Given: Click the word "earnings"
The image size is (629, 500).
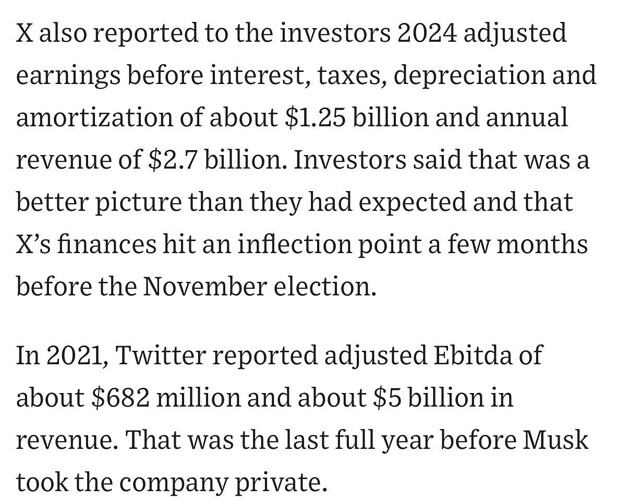Looking at the screenshot, I should pos(68,77).
